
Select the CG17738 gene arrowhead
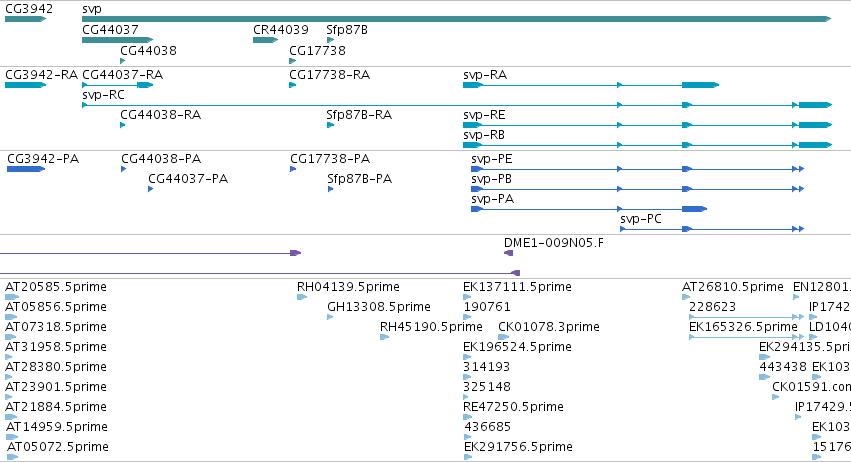293,61
